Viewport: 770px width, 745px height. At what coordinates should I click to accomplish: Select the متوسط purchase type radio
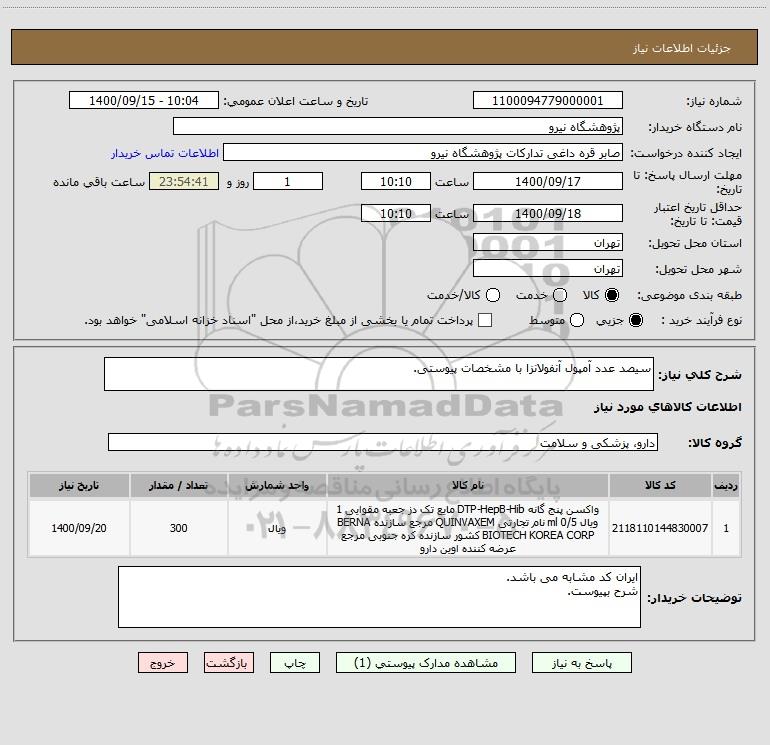[x=577, y=320]
